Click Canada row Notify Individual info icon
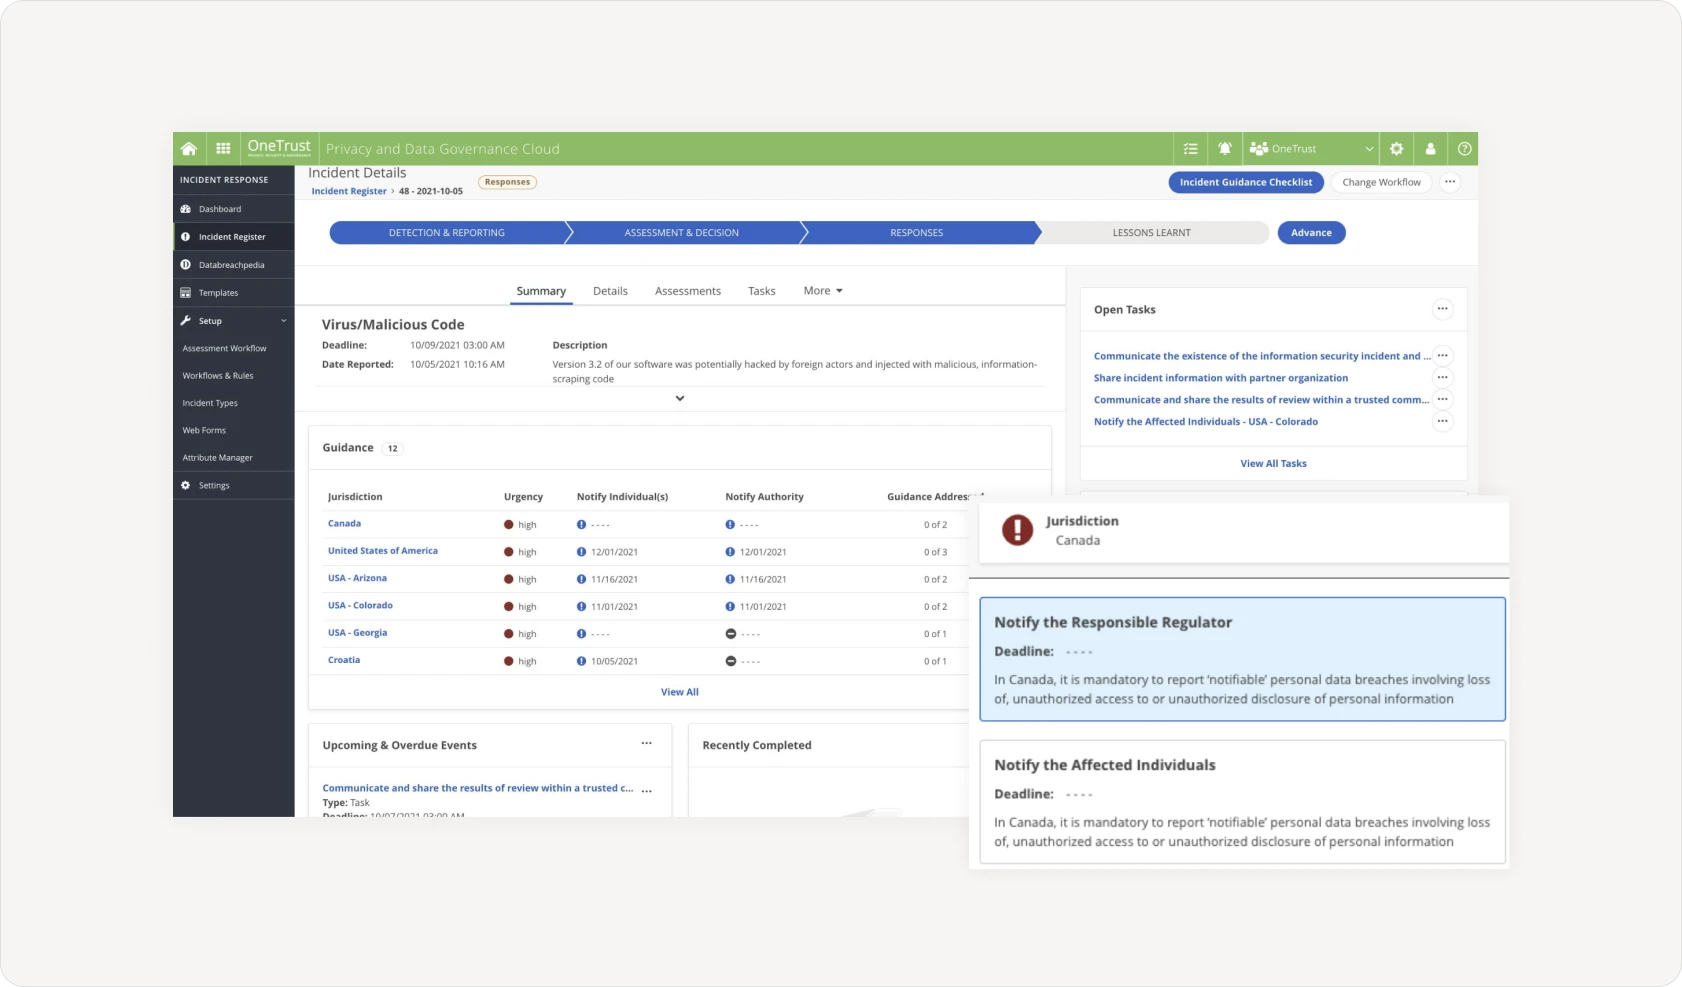The width and height of the screenshot is (1682, 987). pos(581,525)
